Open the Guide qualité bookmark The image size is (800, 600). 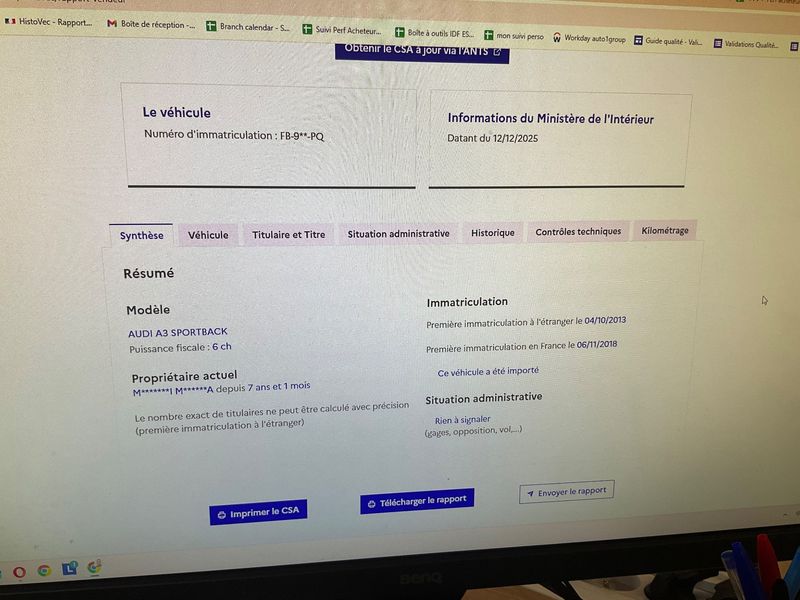click(668, 41)
